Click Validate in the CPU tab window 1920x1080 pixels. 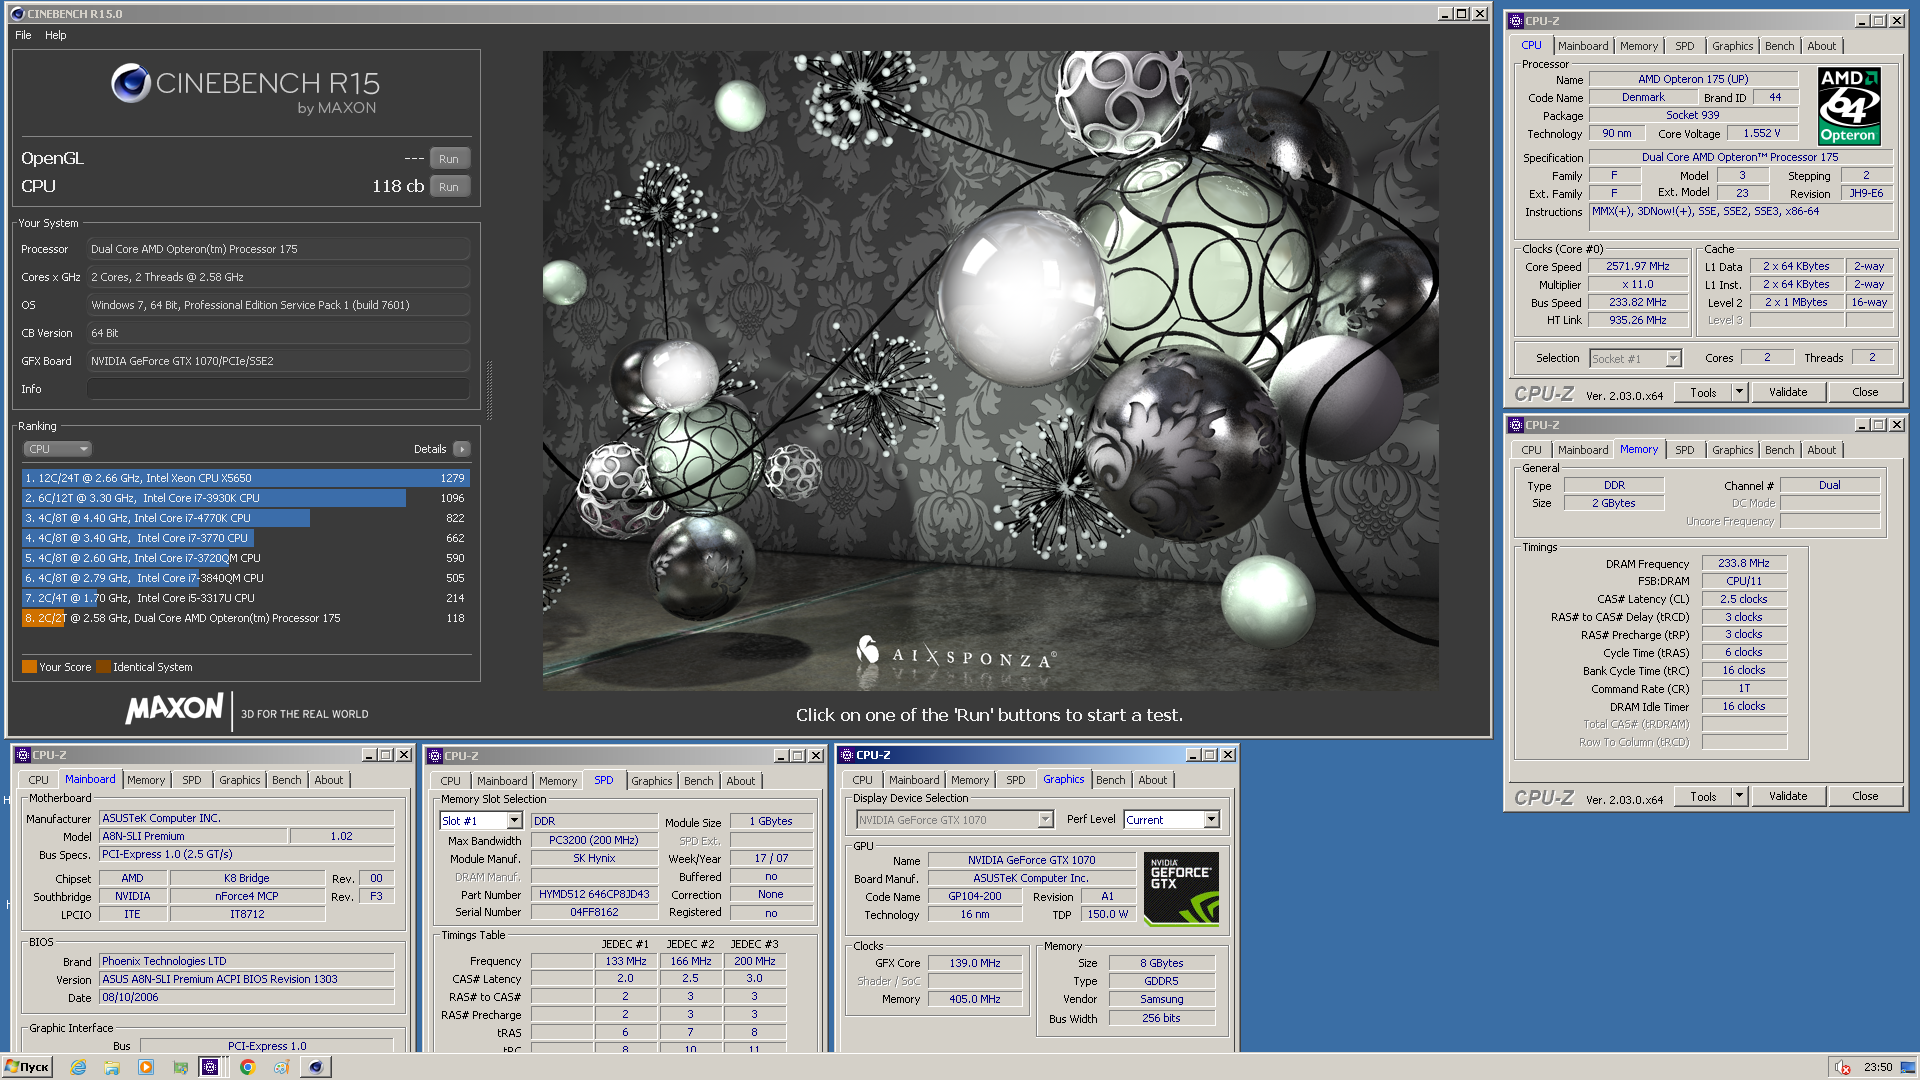pyautogui.click(x=1788, y=393)
